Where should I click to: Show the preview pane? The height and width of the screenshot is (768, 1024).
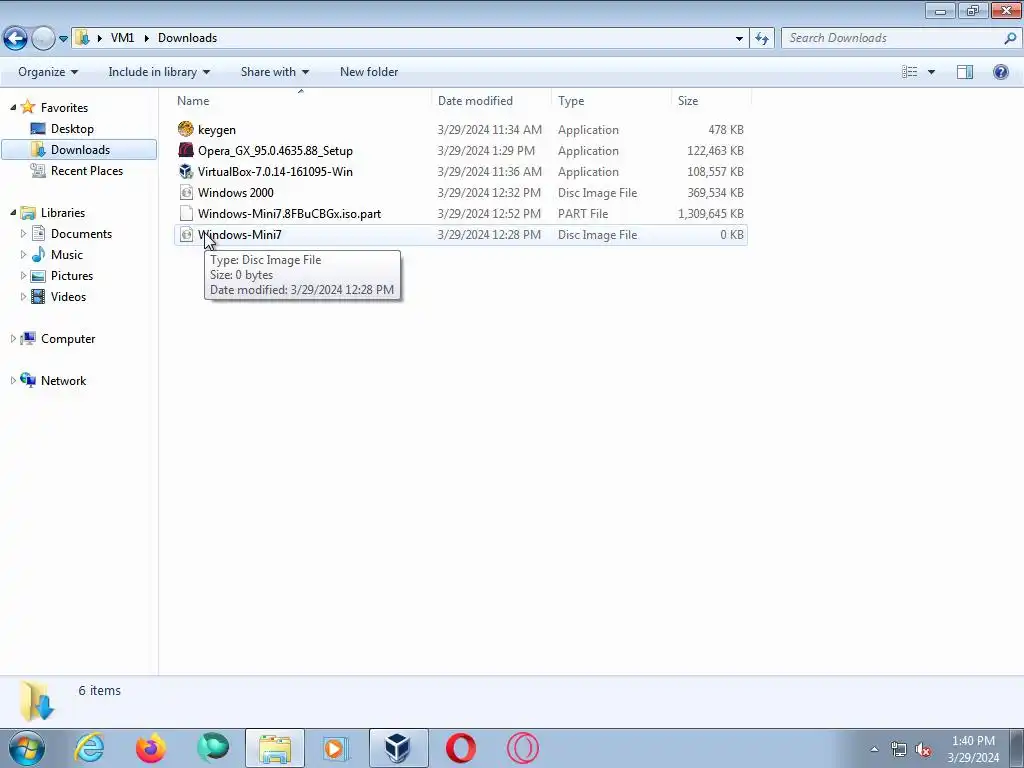click(x=965, y=72)
